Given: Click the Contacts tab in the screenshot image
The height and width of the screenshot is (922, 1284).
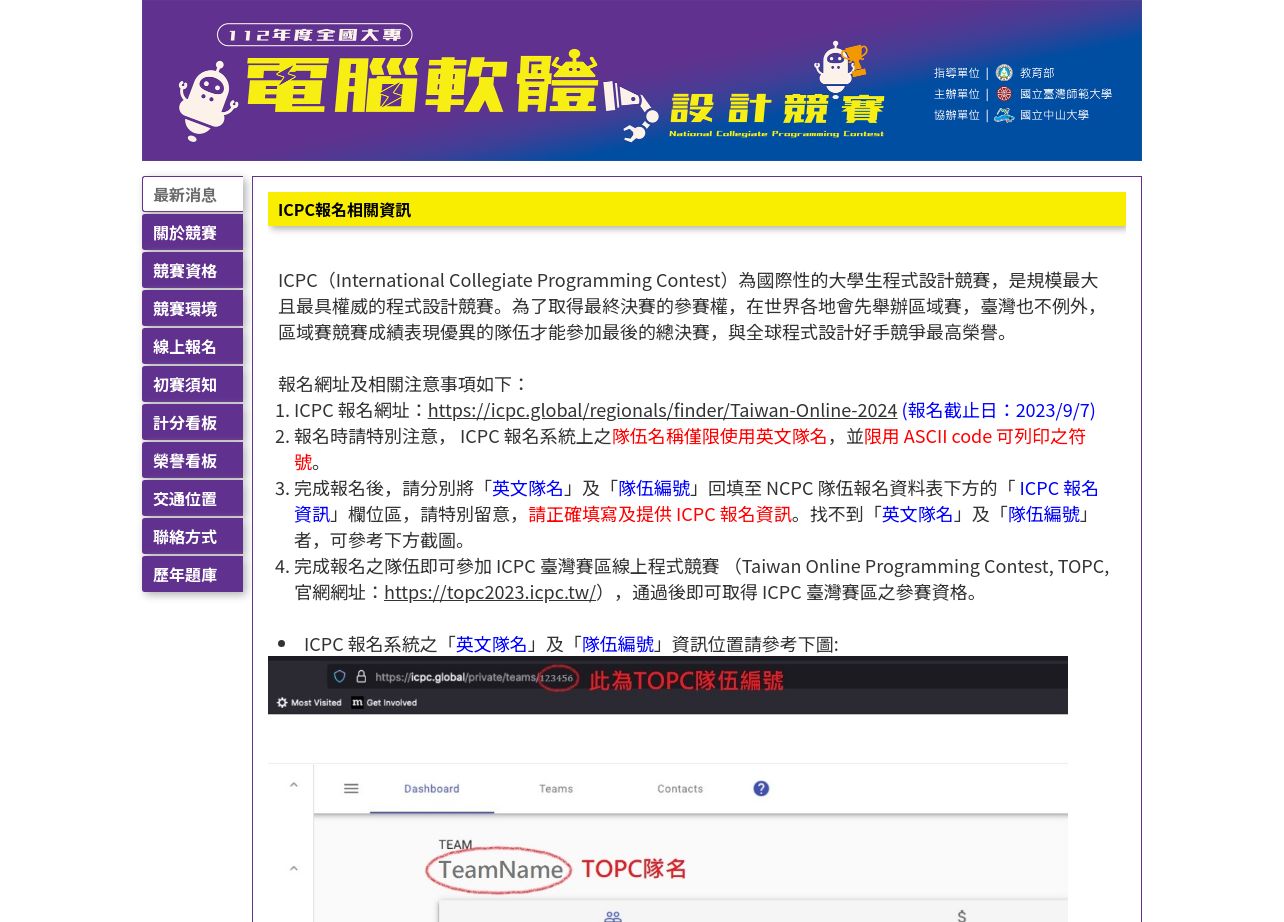Looking at the screenshot, I should (680, 789).
